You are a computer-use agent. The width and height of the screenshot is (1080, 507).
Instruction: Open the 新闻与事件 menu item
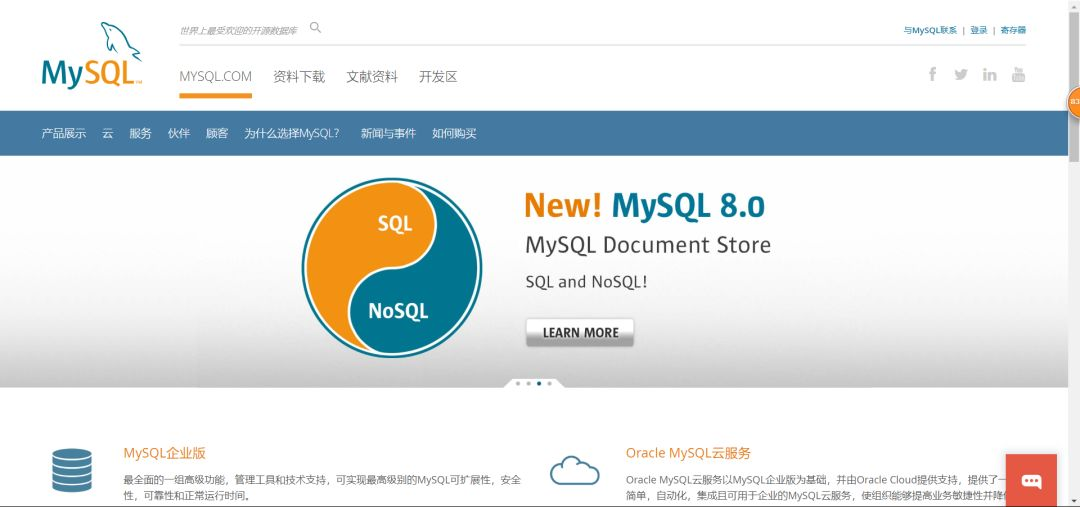[388, 134]
